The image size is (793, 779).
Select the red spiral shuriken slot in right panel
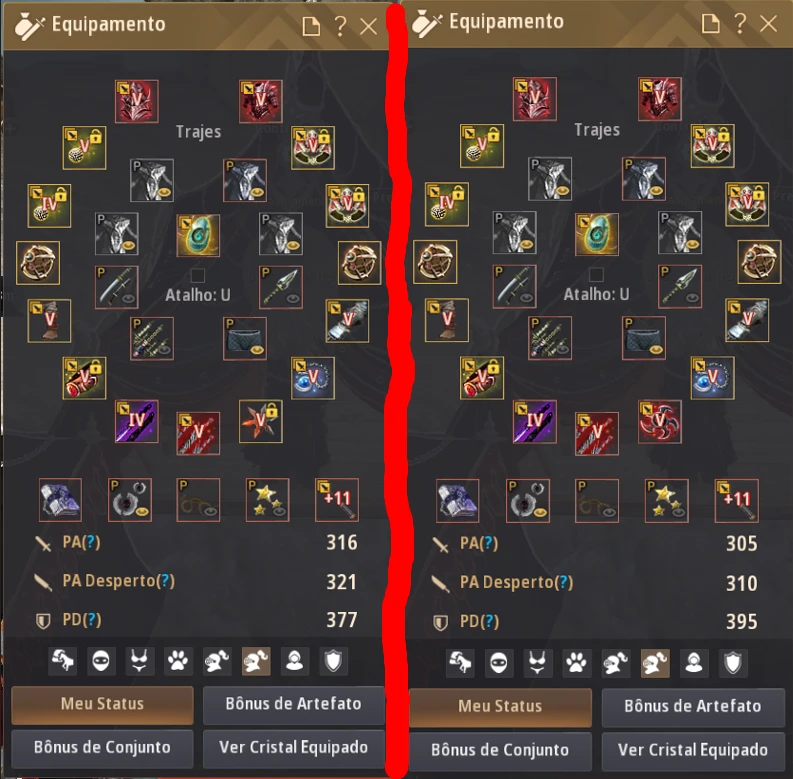click(659, 421)
